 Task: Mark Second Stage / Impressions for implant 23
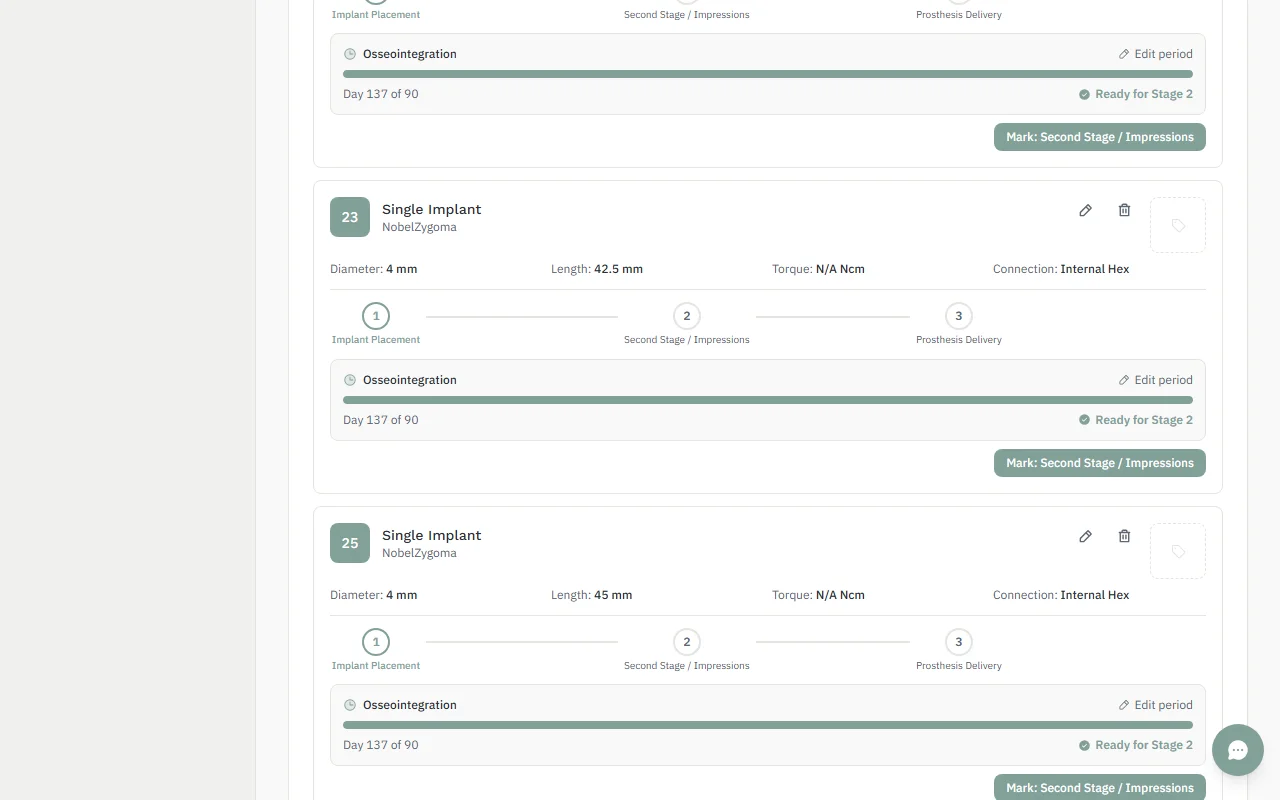point(1100,463)
